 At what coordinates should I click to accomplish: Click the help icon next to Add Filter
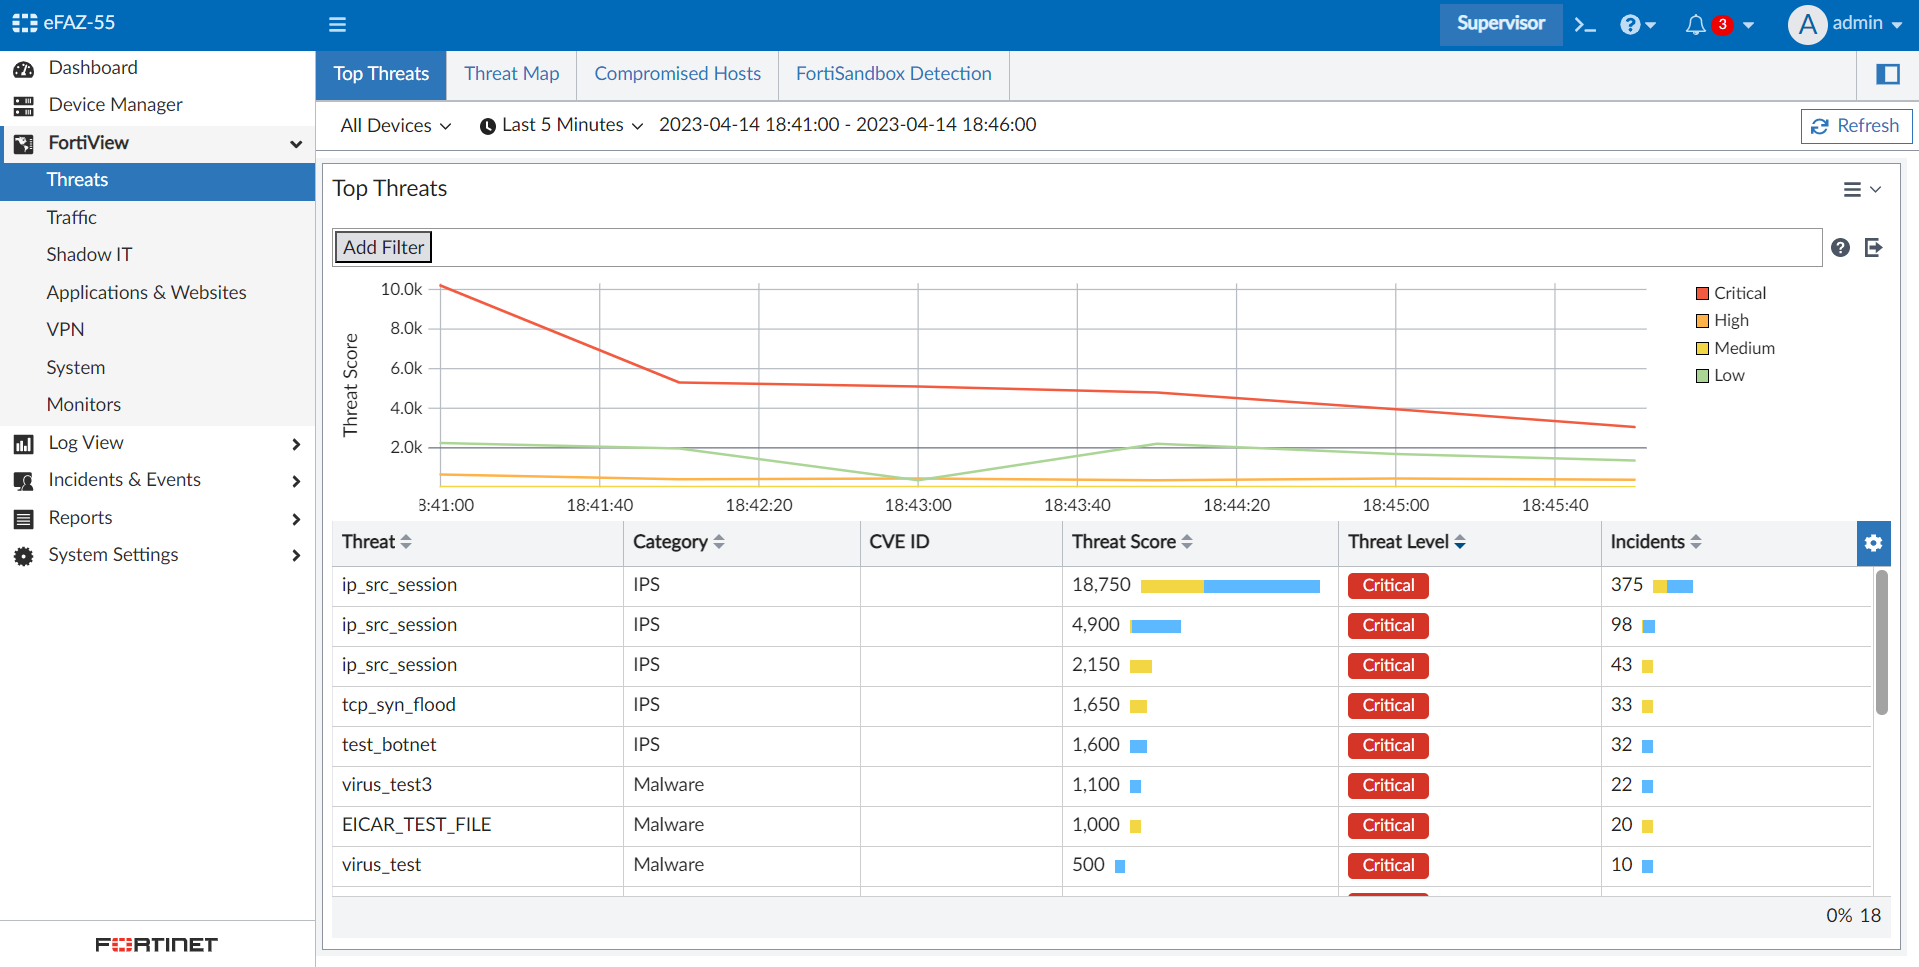click(x=1840, y=247)
